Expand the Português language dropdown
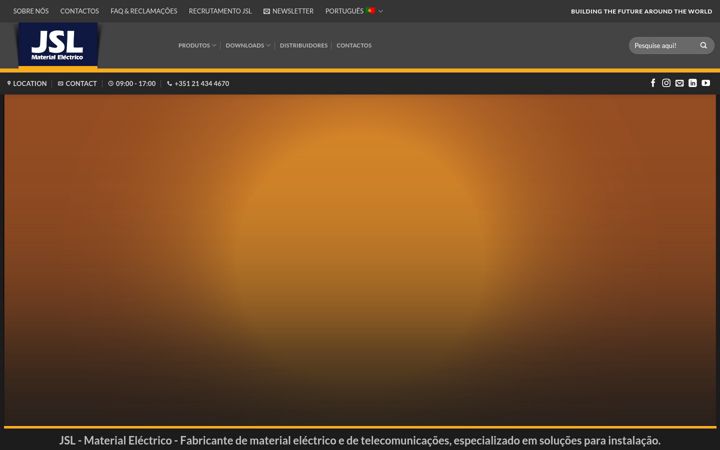The image size is (720, 450). point(354,11)
